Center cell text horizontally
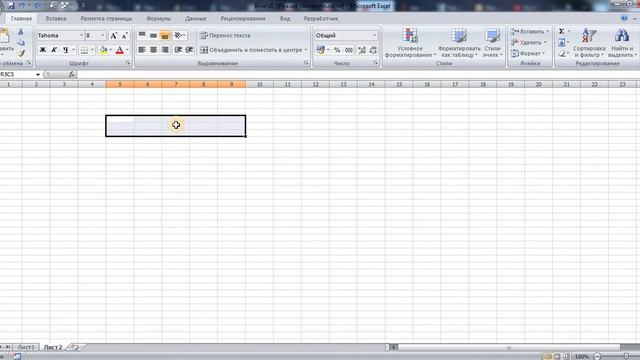640x360 pixels. tap(153, 50)
